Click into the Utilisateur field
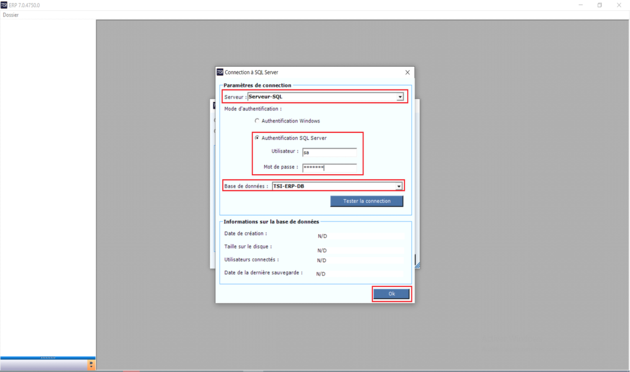 pos(329,152)
